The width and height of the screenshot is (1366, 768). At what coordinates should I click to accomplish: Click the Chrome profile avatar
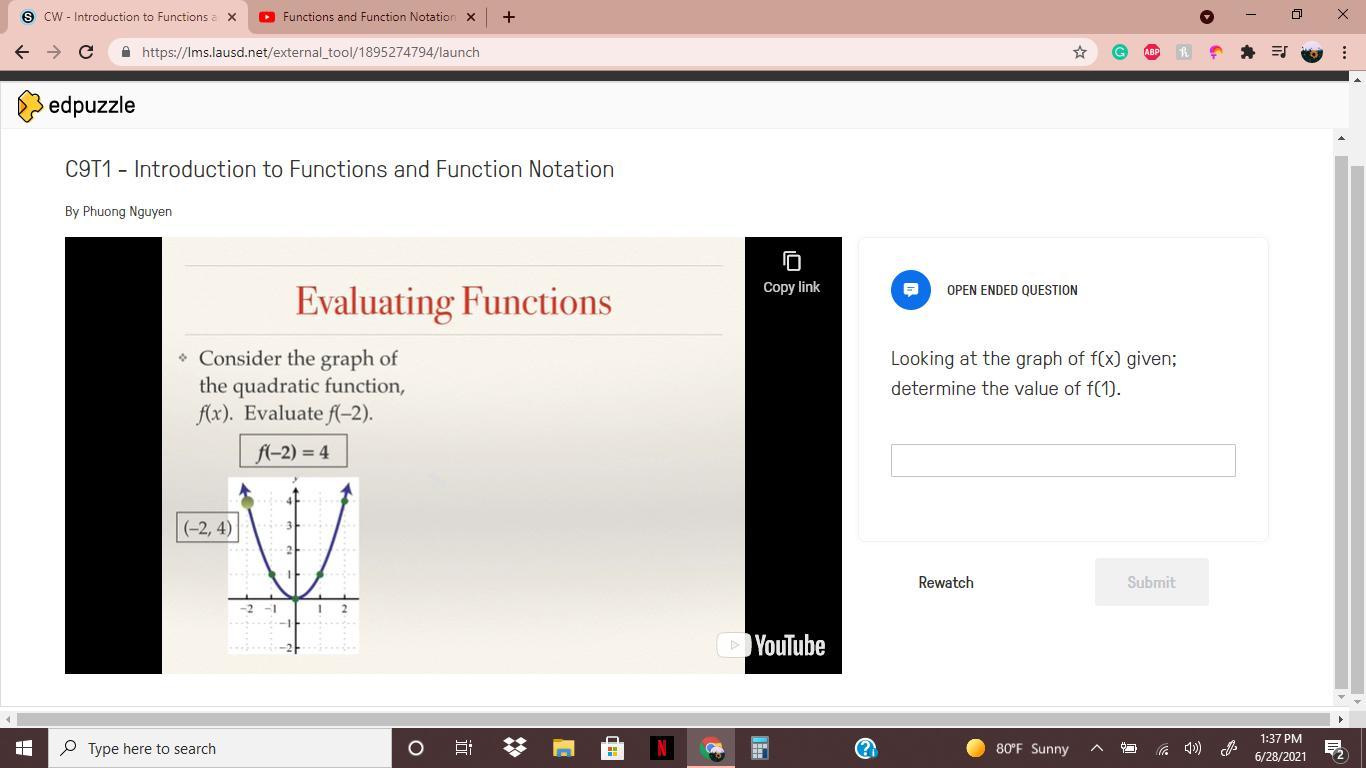[x=1312, y=52]
